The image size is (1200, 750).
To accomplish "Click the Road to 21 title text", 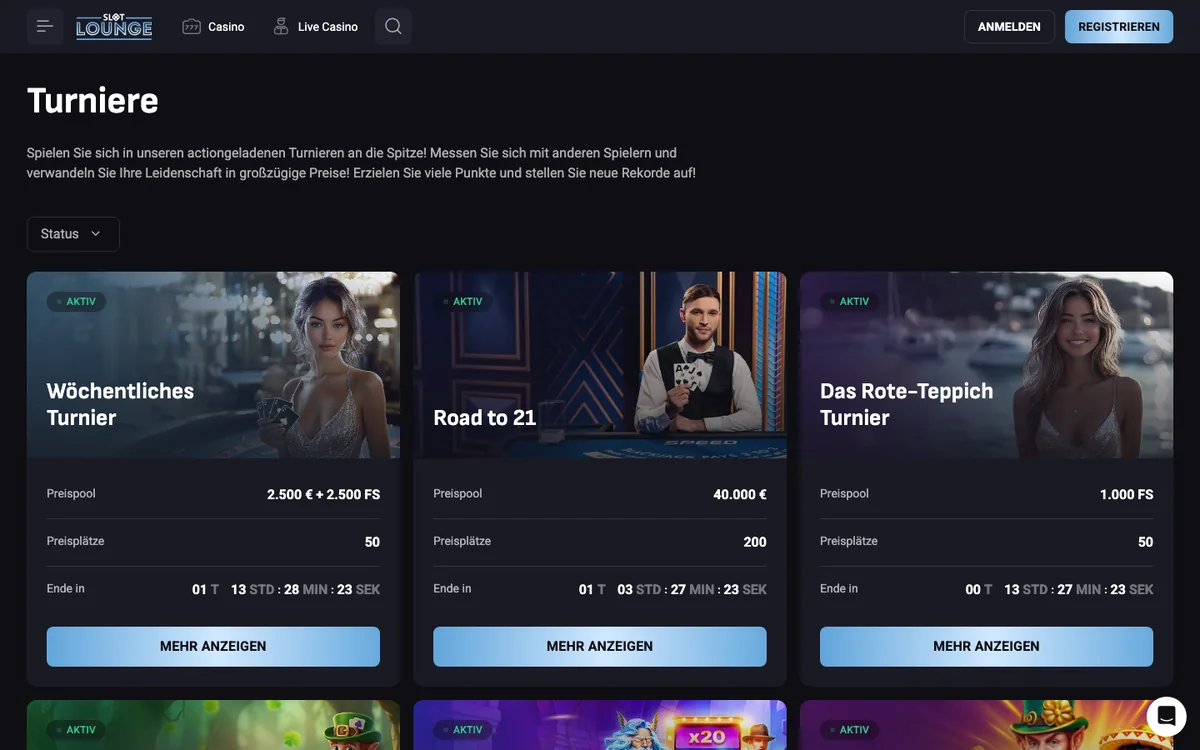I will point(485,418).
